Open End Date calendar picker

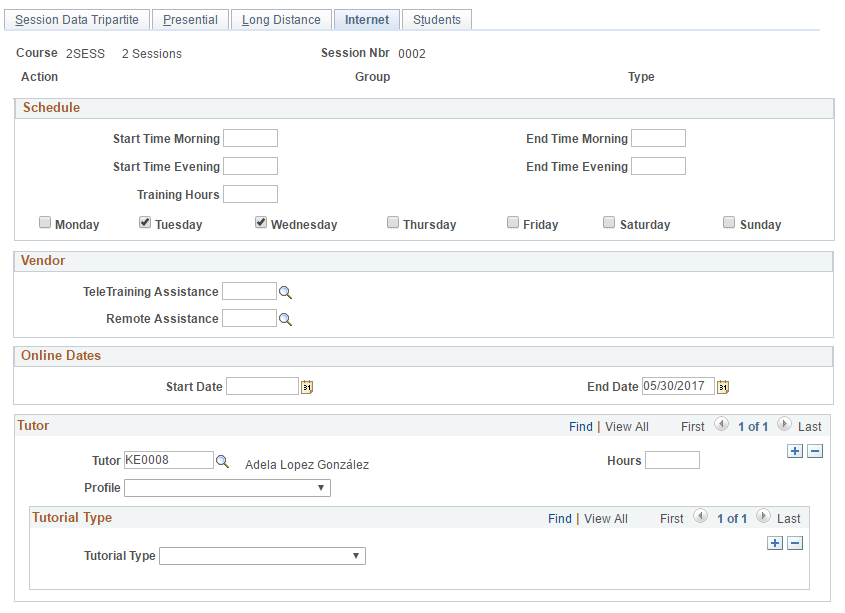723,387
